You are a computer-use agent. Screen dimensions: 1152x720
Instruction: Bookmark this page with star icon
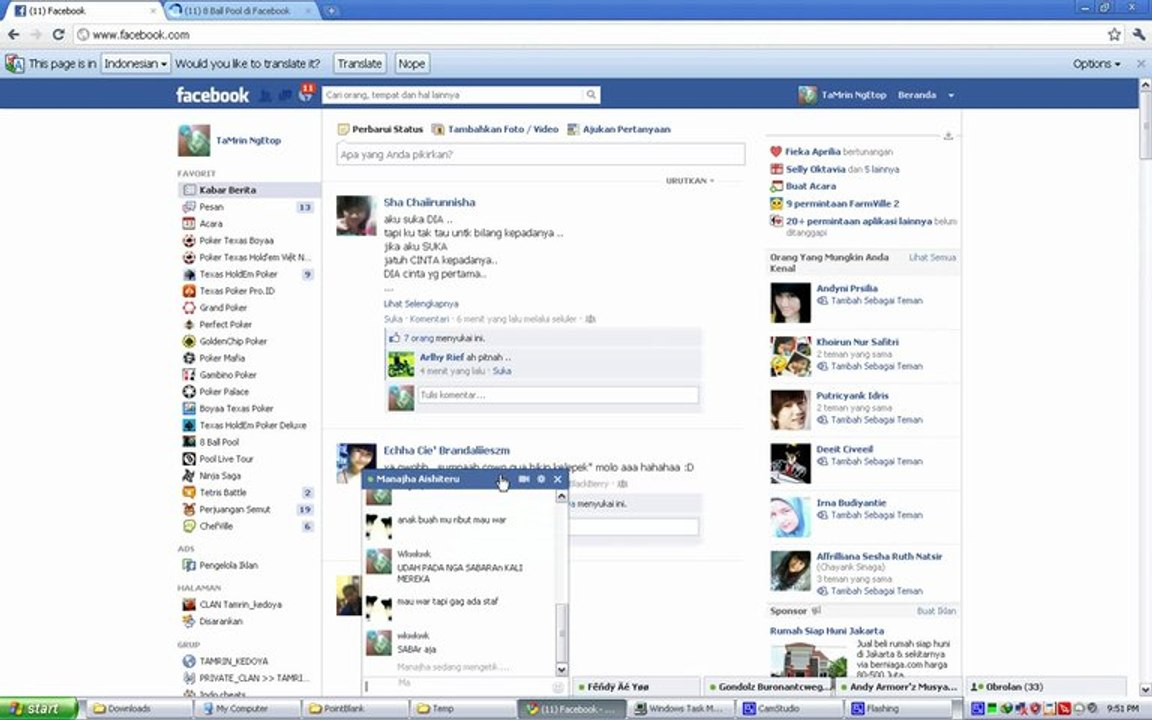click(1114, 35)
